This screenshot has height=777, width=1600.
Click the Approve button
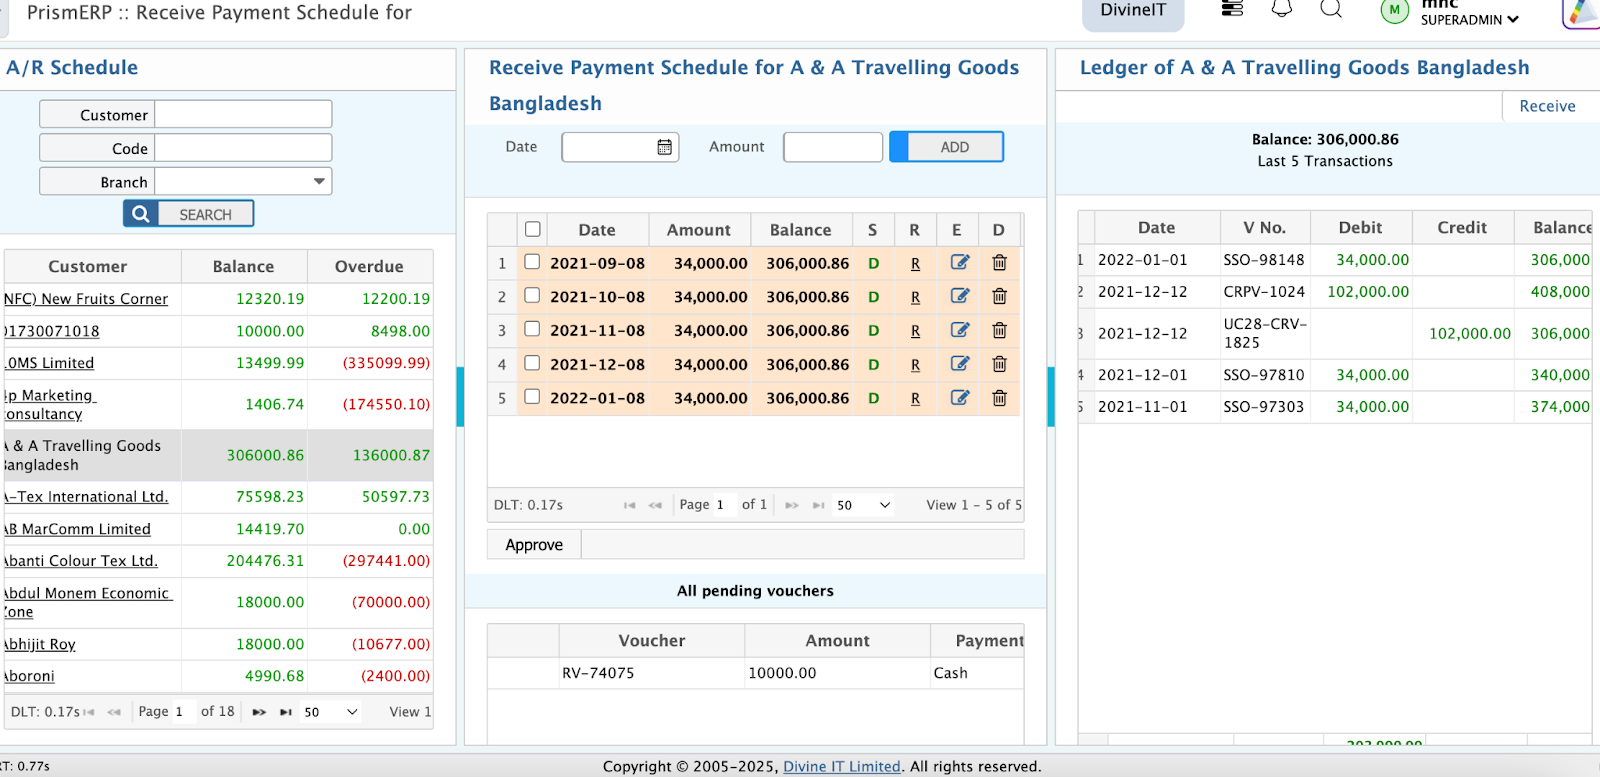pos(534,545)
